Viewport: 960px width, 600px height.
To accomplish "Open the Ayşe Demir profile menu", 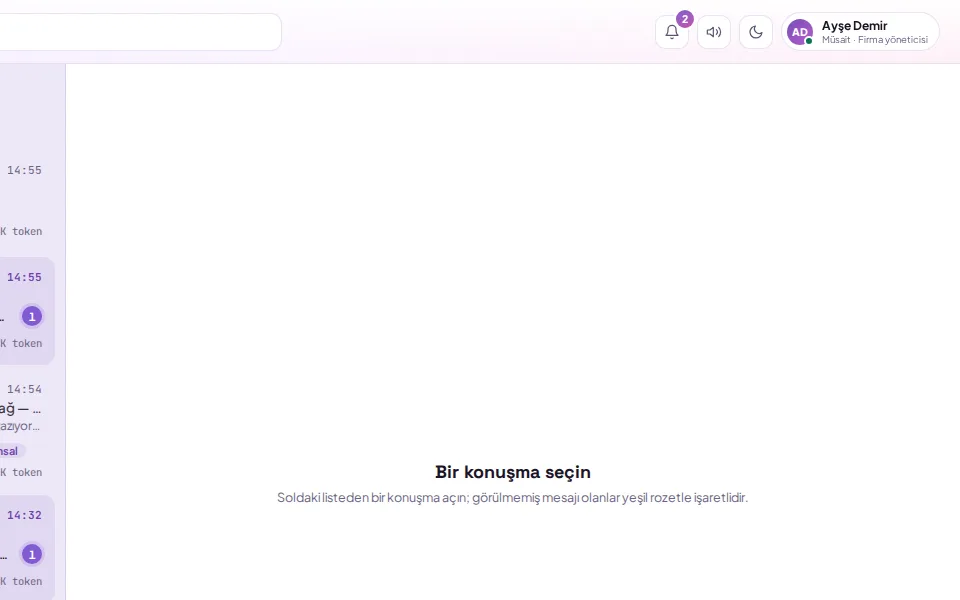I will coord(860,32).
